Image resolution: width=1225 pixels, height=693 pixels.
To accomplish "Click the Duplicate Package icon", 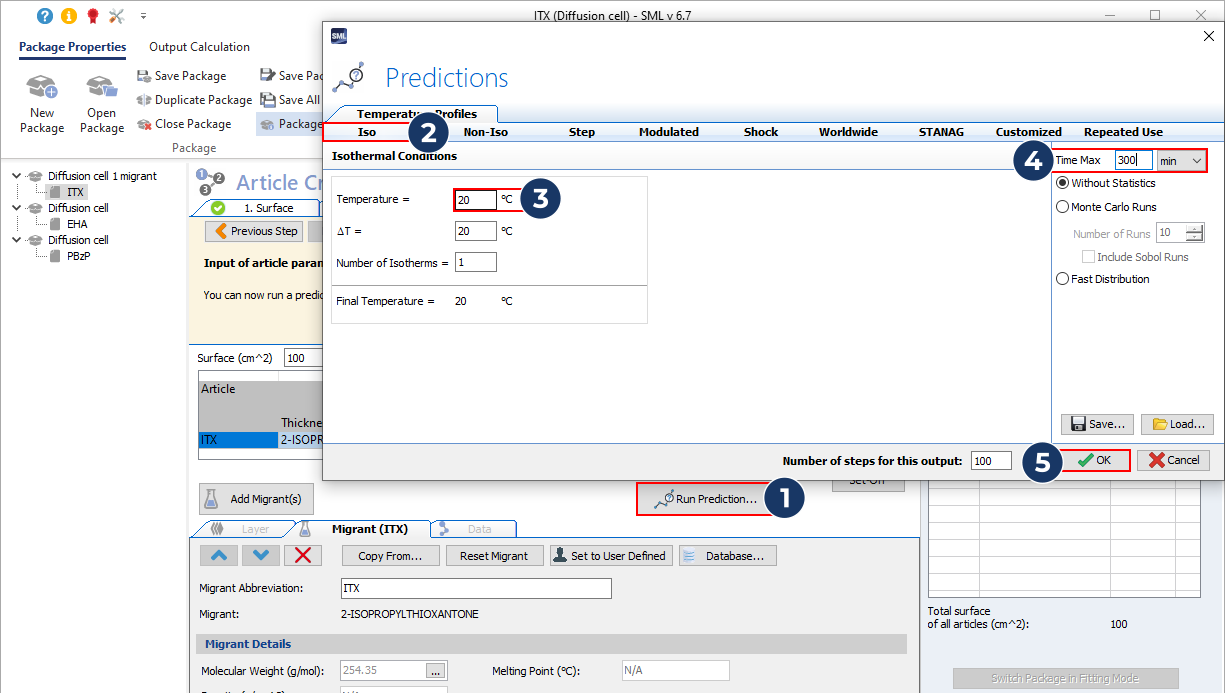I will [x=143, y=100].
